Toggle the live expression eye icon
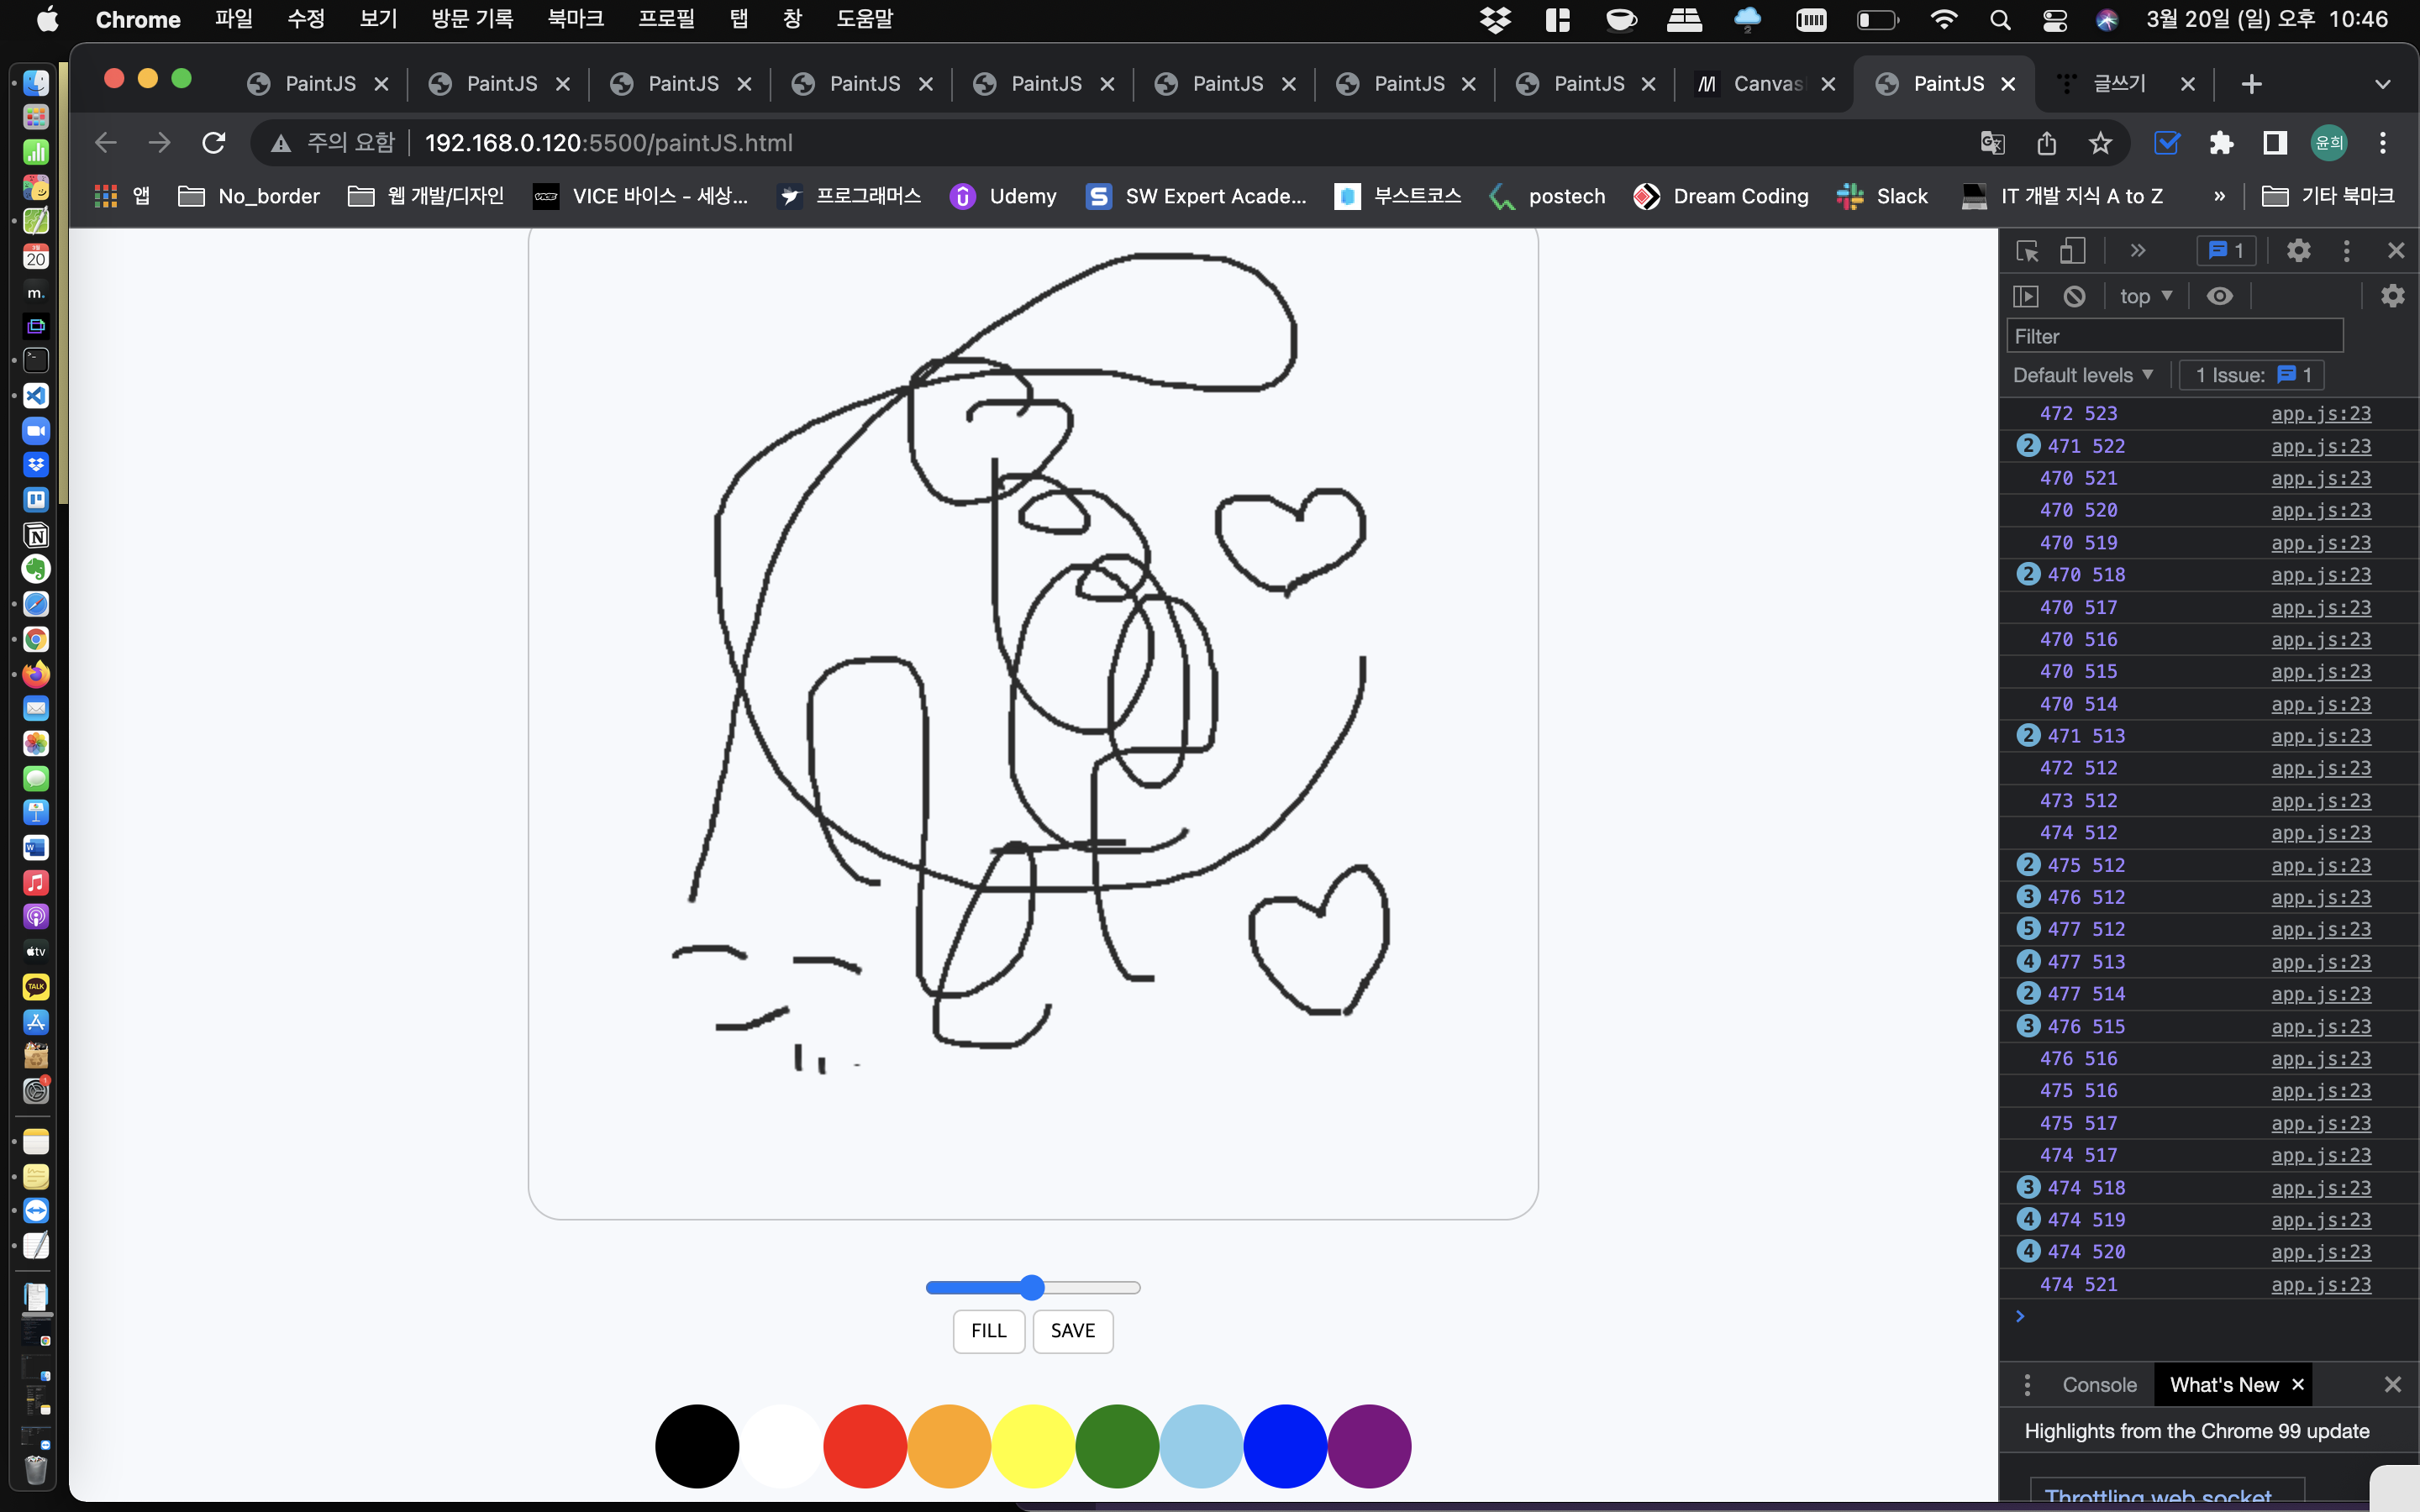Screen dimensions: 2420x1512 [2219, 296]
